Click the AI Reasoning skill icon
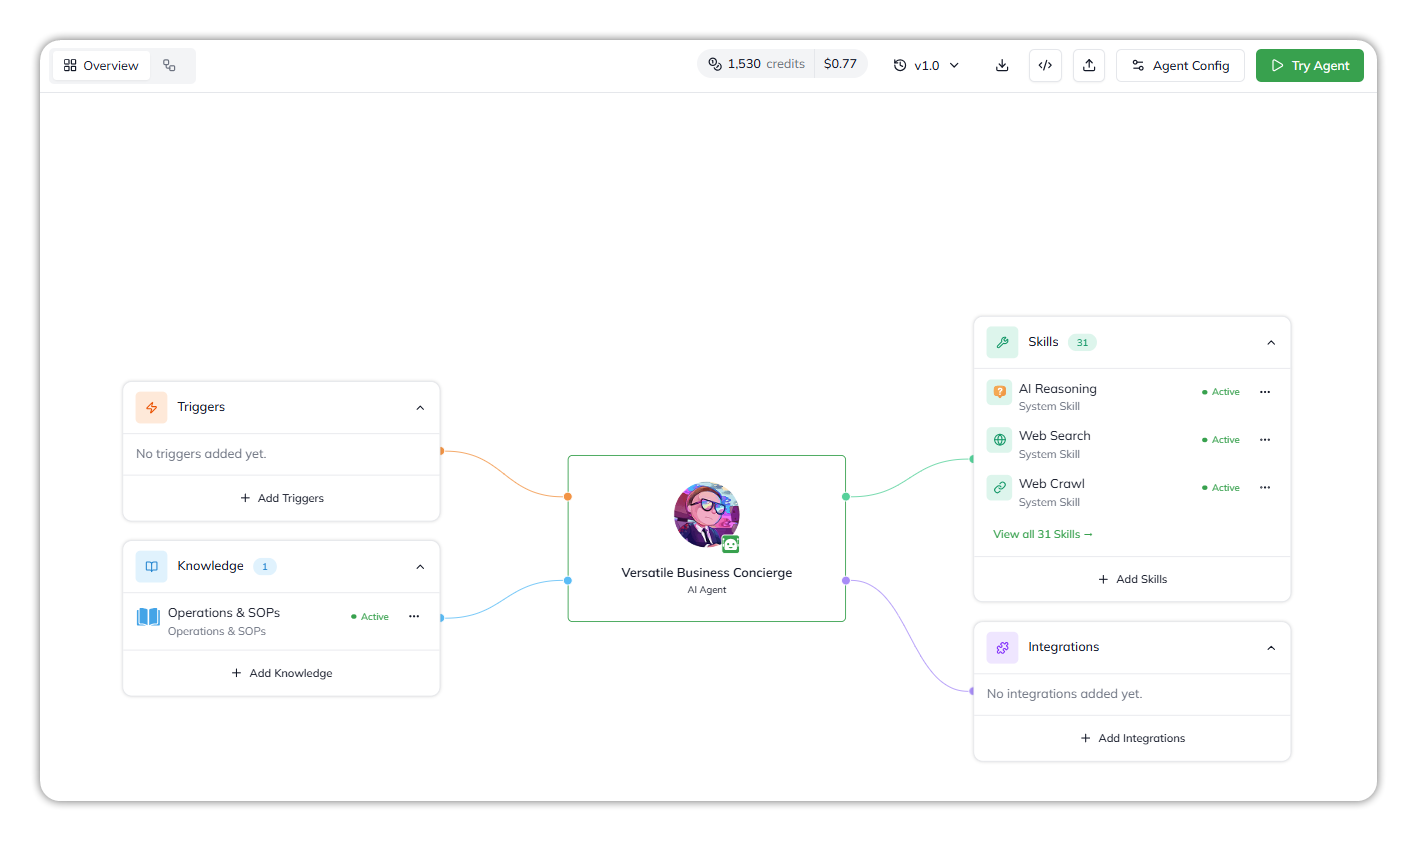 click(999, 392)
